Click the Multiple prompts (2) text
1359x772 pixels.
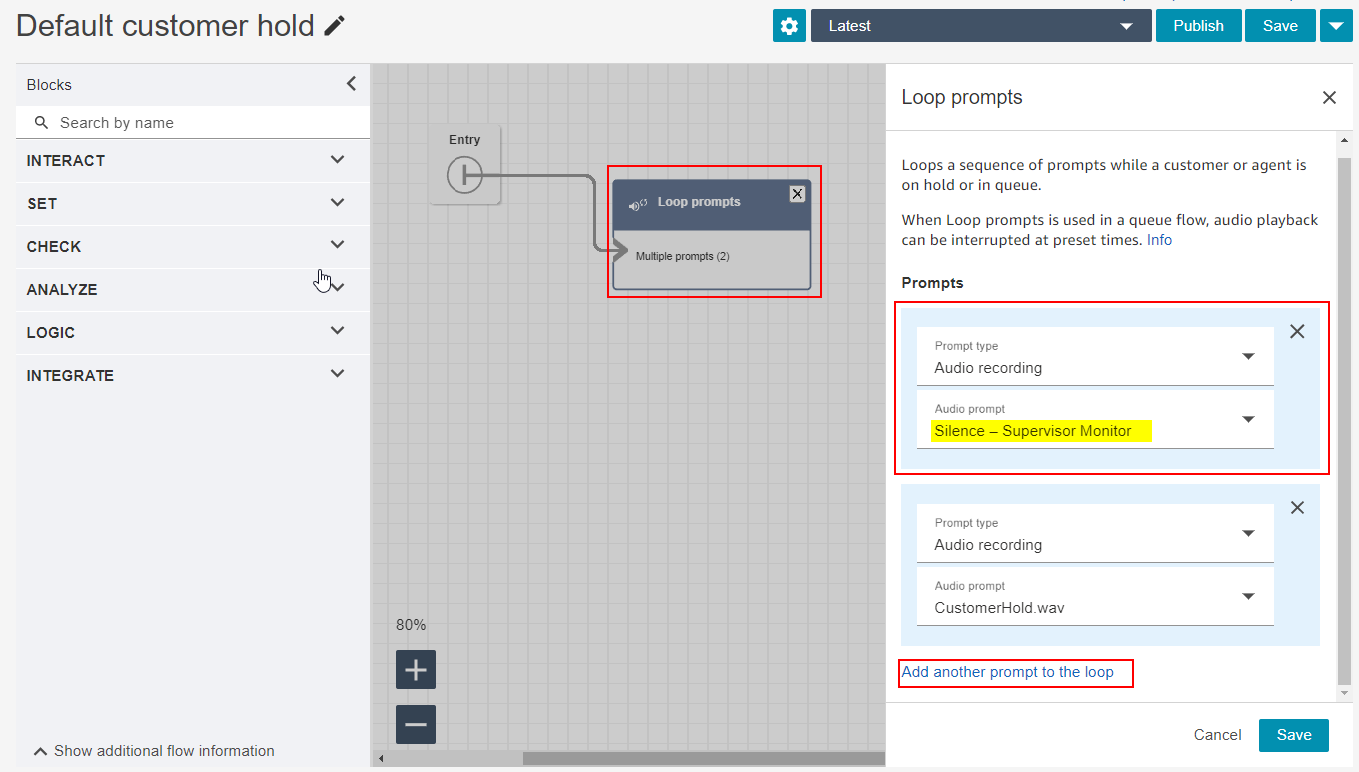[682, 257]
